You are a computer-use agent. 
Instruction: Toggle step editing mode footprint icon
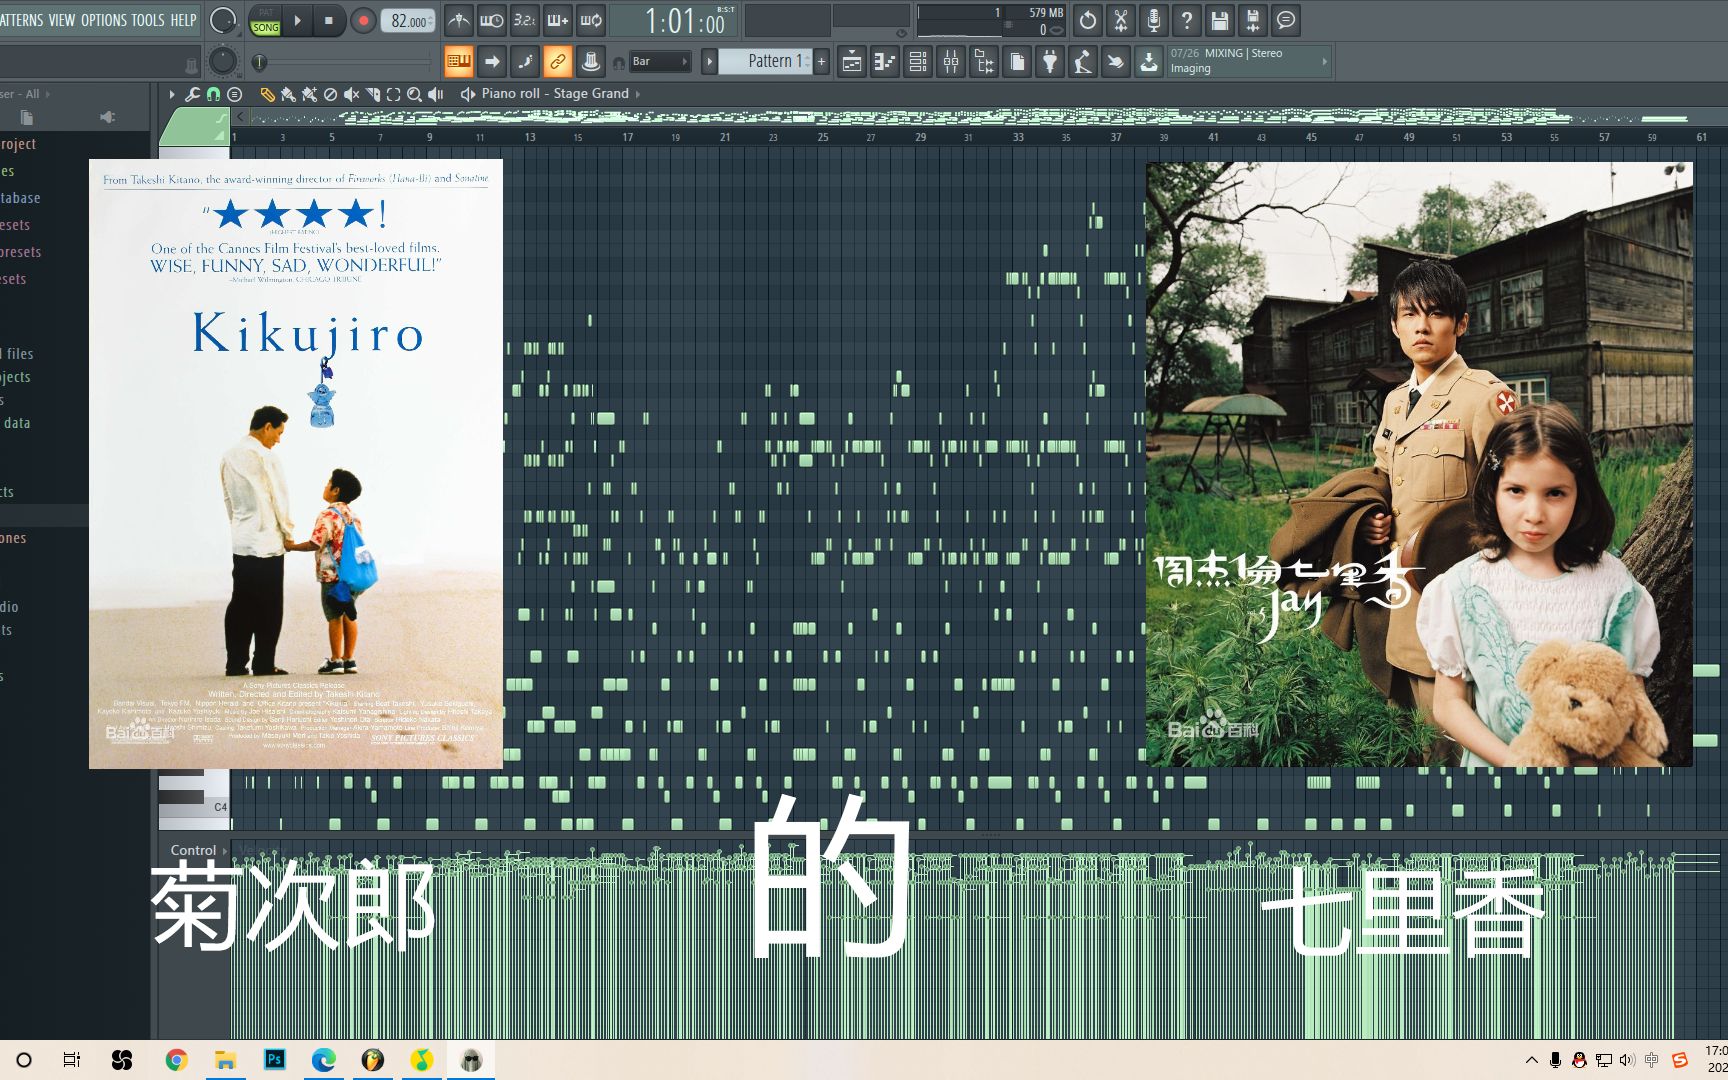pyautogui.click(x=525, y=62)
